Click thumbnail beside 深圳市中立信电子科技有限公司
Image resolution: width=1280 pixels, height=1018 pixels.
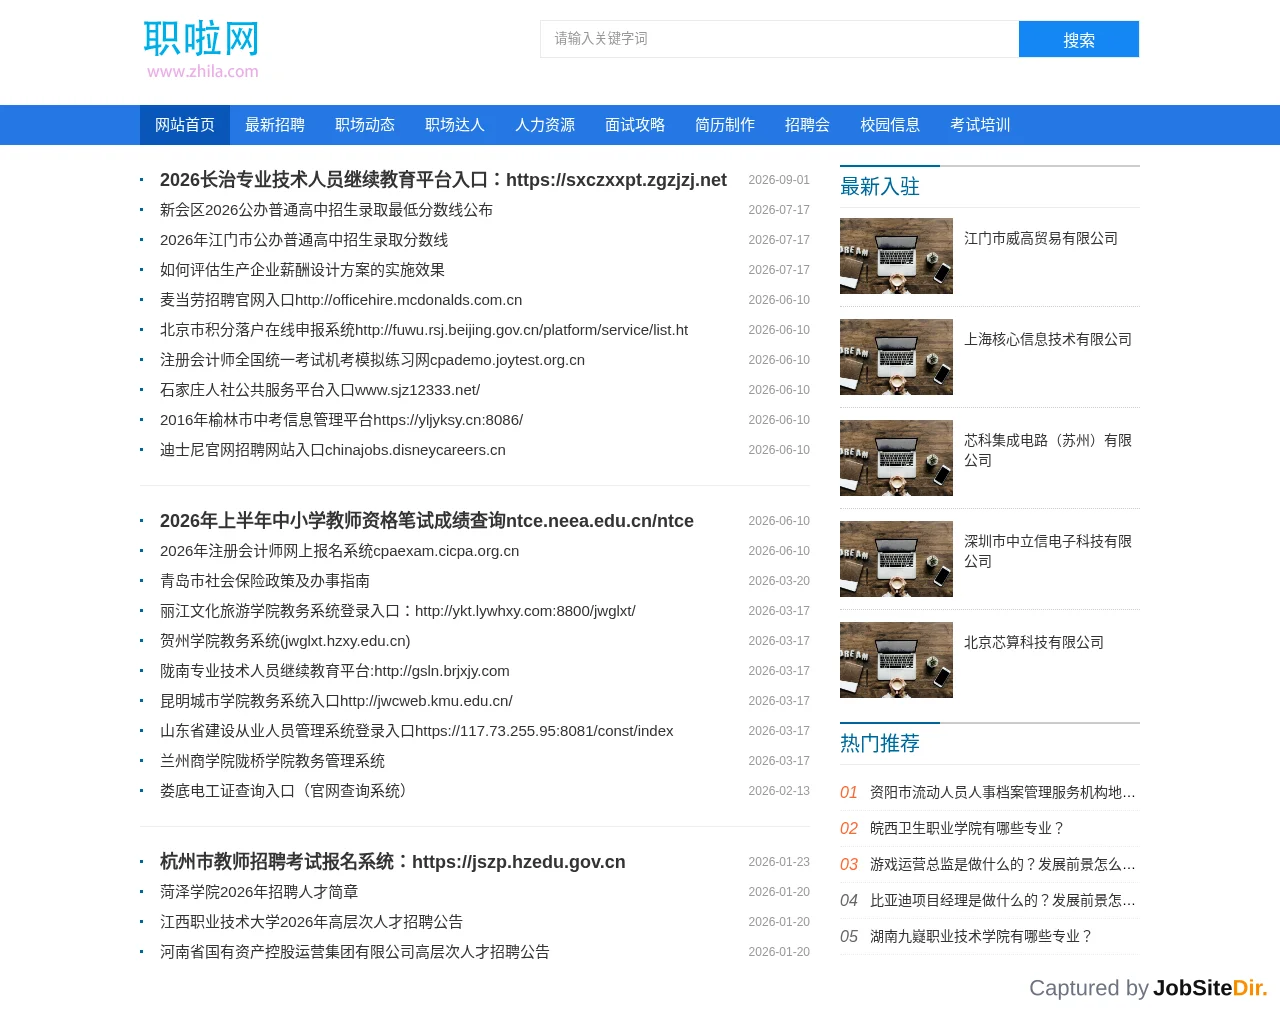coord(896,559)
